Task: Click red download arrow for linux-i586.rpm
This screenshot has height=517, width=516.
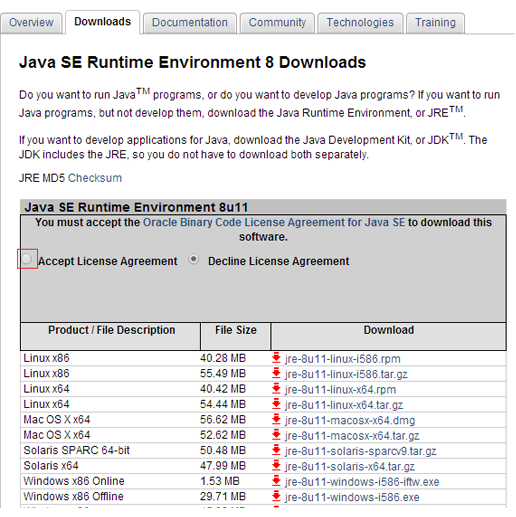Action: 276,358
